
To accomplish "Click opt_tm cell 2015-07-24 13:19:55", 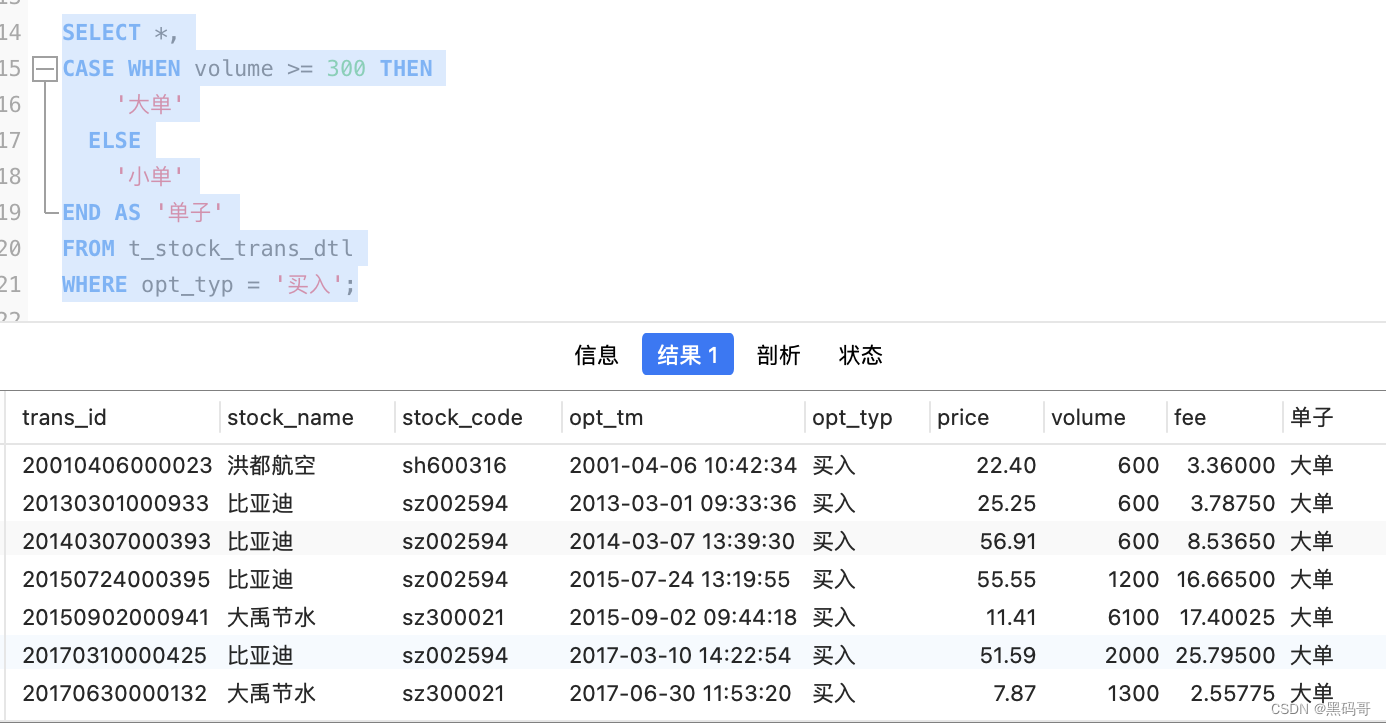I will tap(680, 579).
